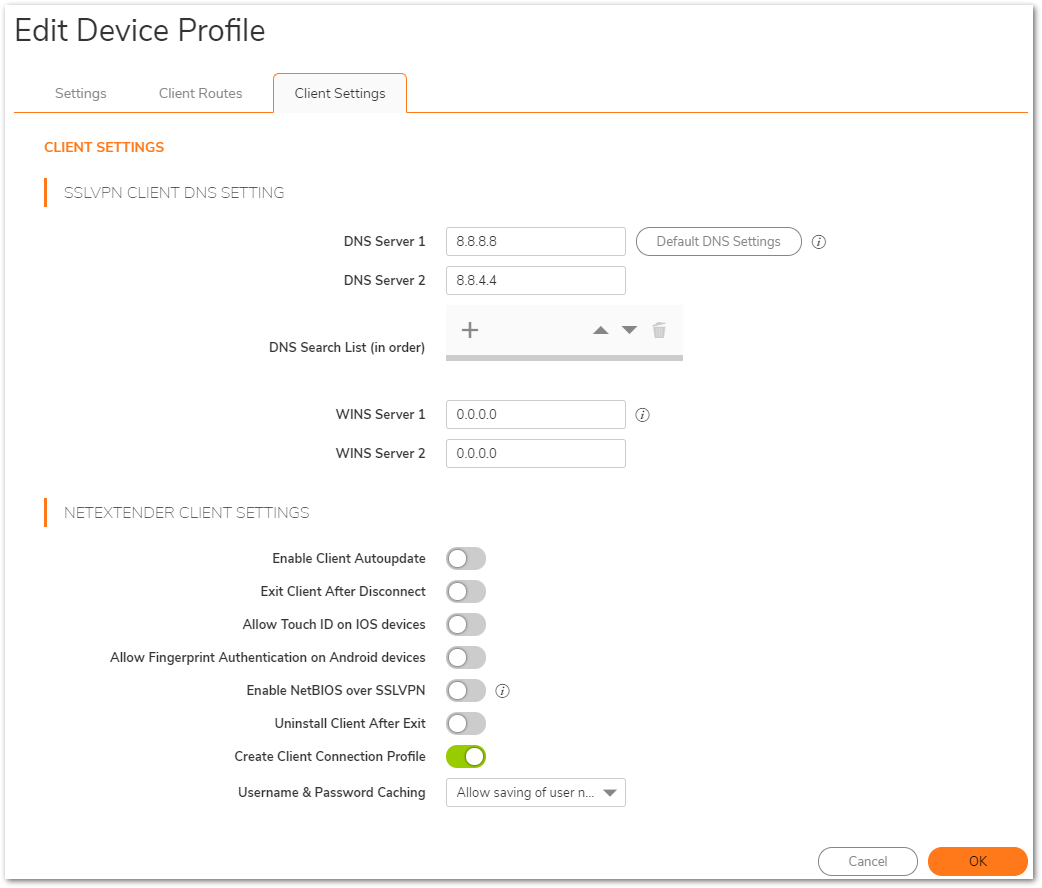The image size is (1042, 888).
Task: Toggle Uninstall Client After Exit
Action: click(466, 724)
